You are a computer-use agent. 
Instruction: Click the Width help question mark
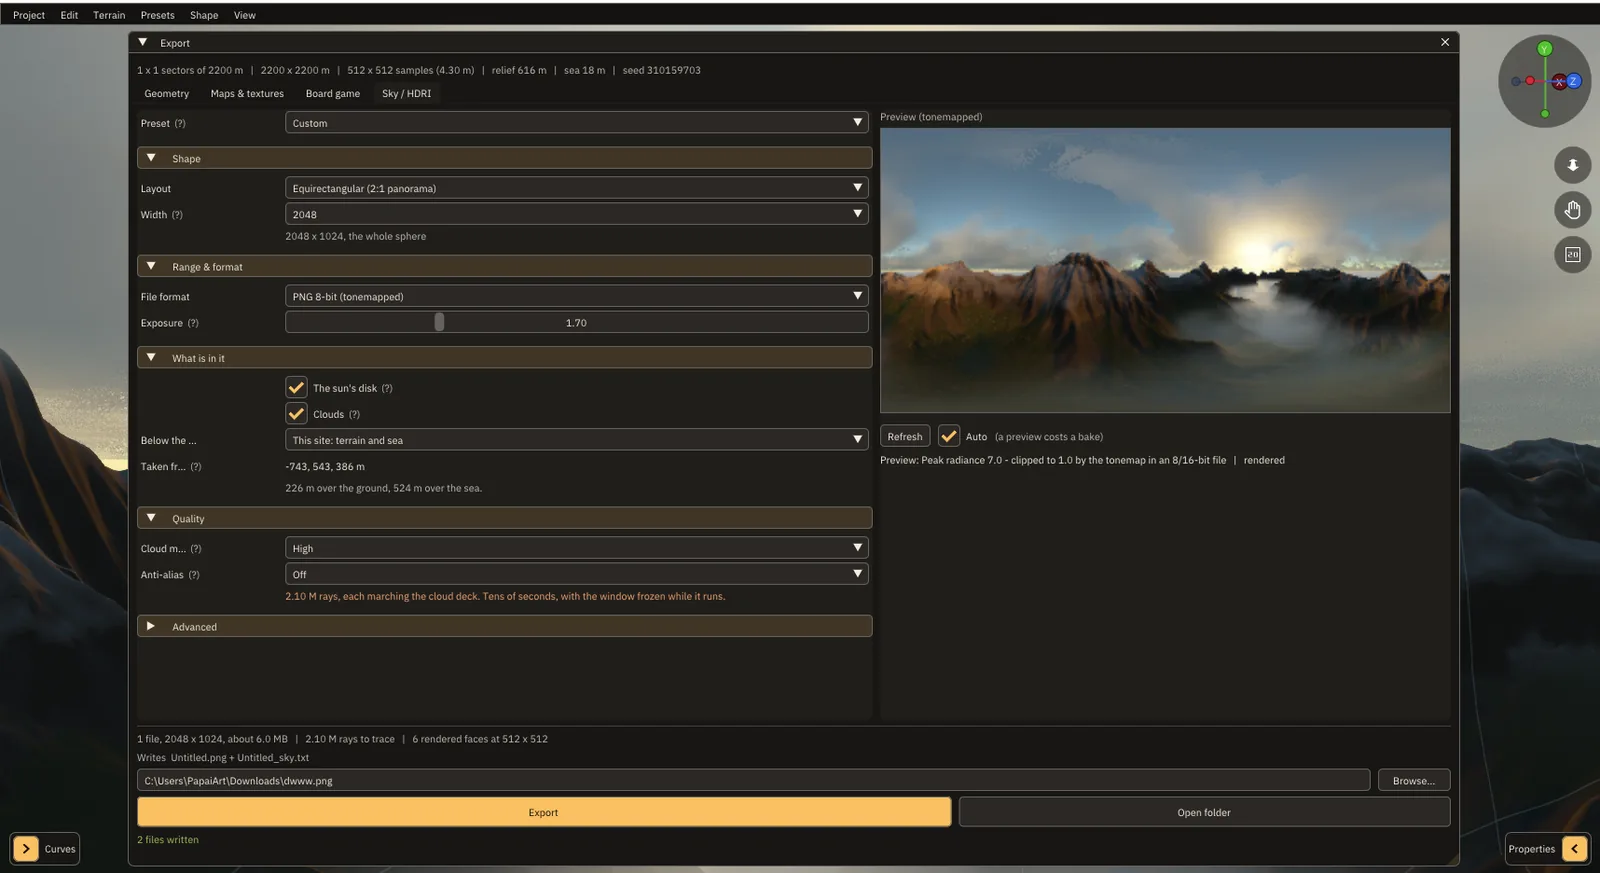click(177, 215)
